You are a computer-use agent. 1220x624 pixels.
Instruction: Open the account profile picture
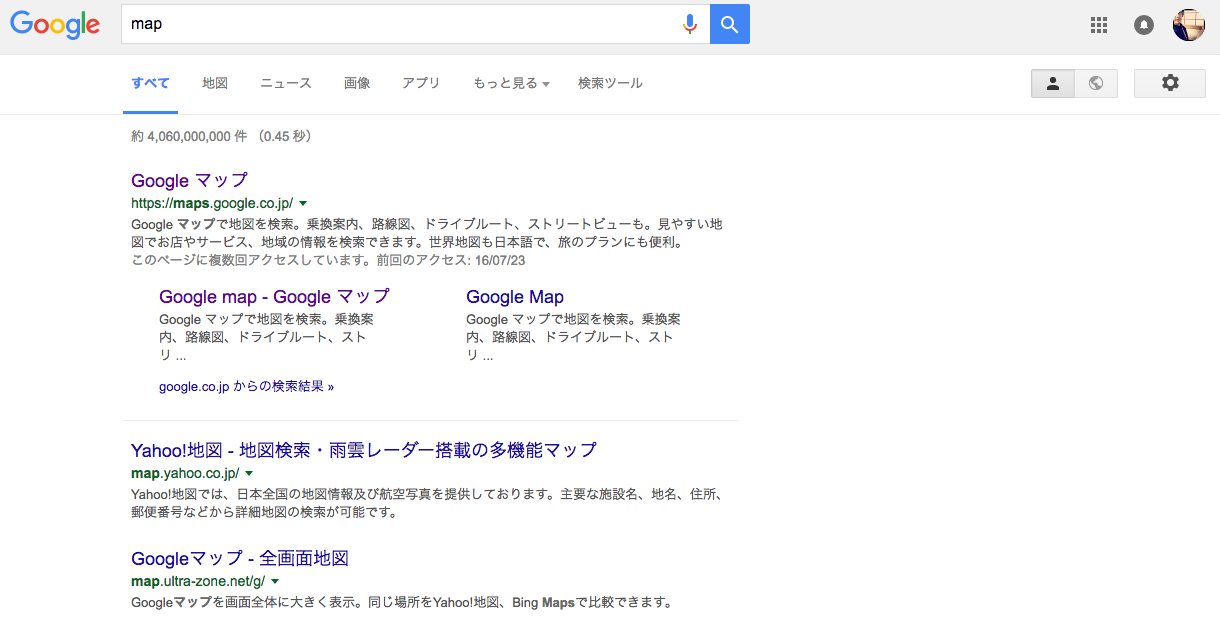1189,25
